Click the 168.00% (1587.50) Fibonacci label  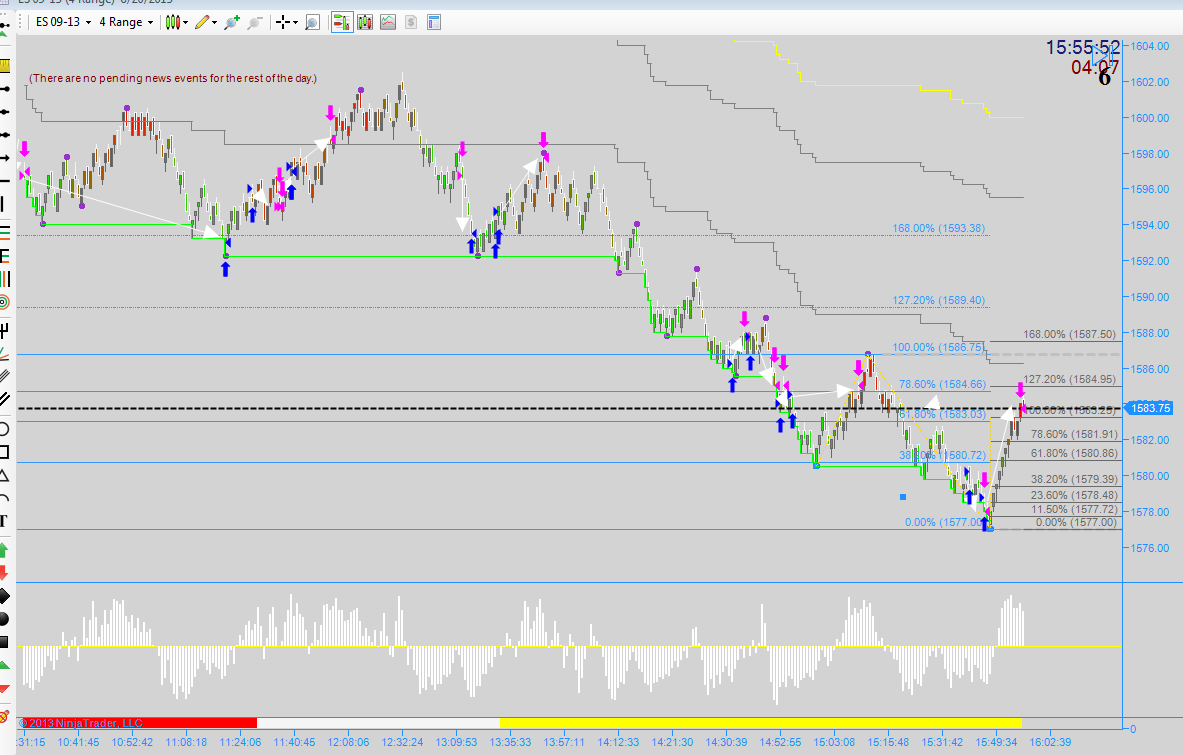tap(1069, 334)
